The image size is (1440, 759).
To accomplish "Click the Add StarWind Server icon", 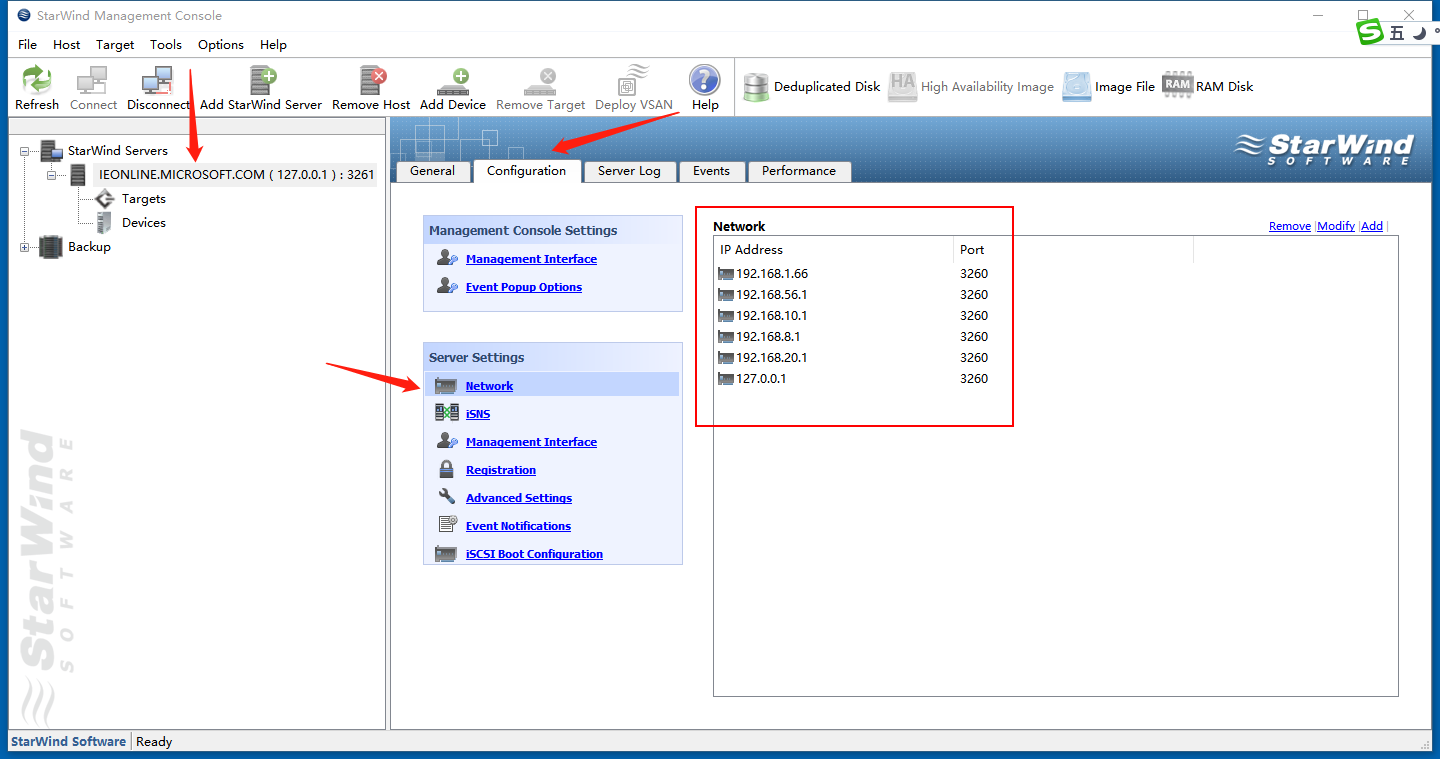I will (262, 80).
